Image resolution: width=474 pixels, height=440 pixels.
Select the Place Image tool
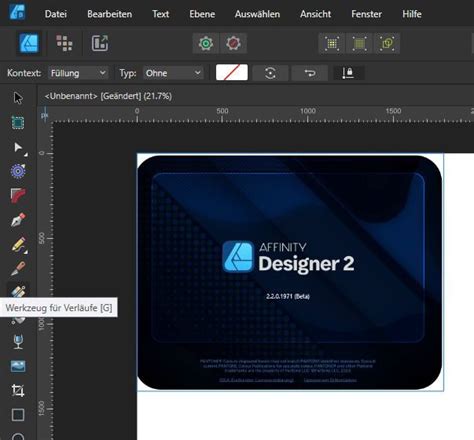pyautogui.click(x=18, y=366)
